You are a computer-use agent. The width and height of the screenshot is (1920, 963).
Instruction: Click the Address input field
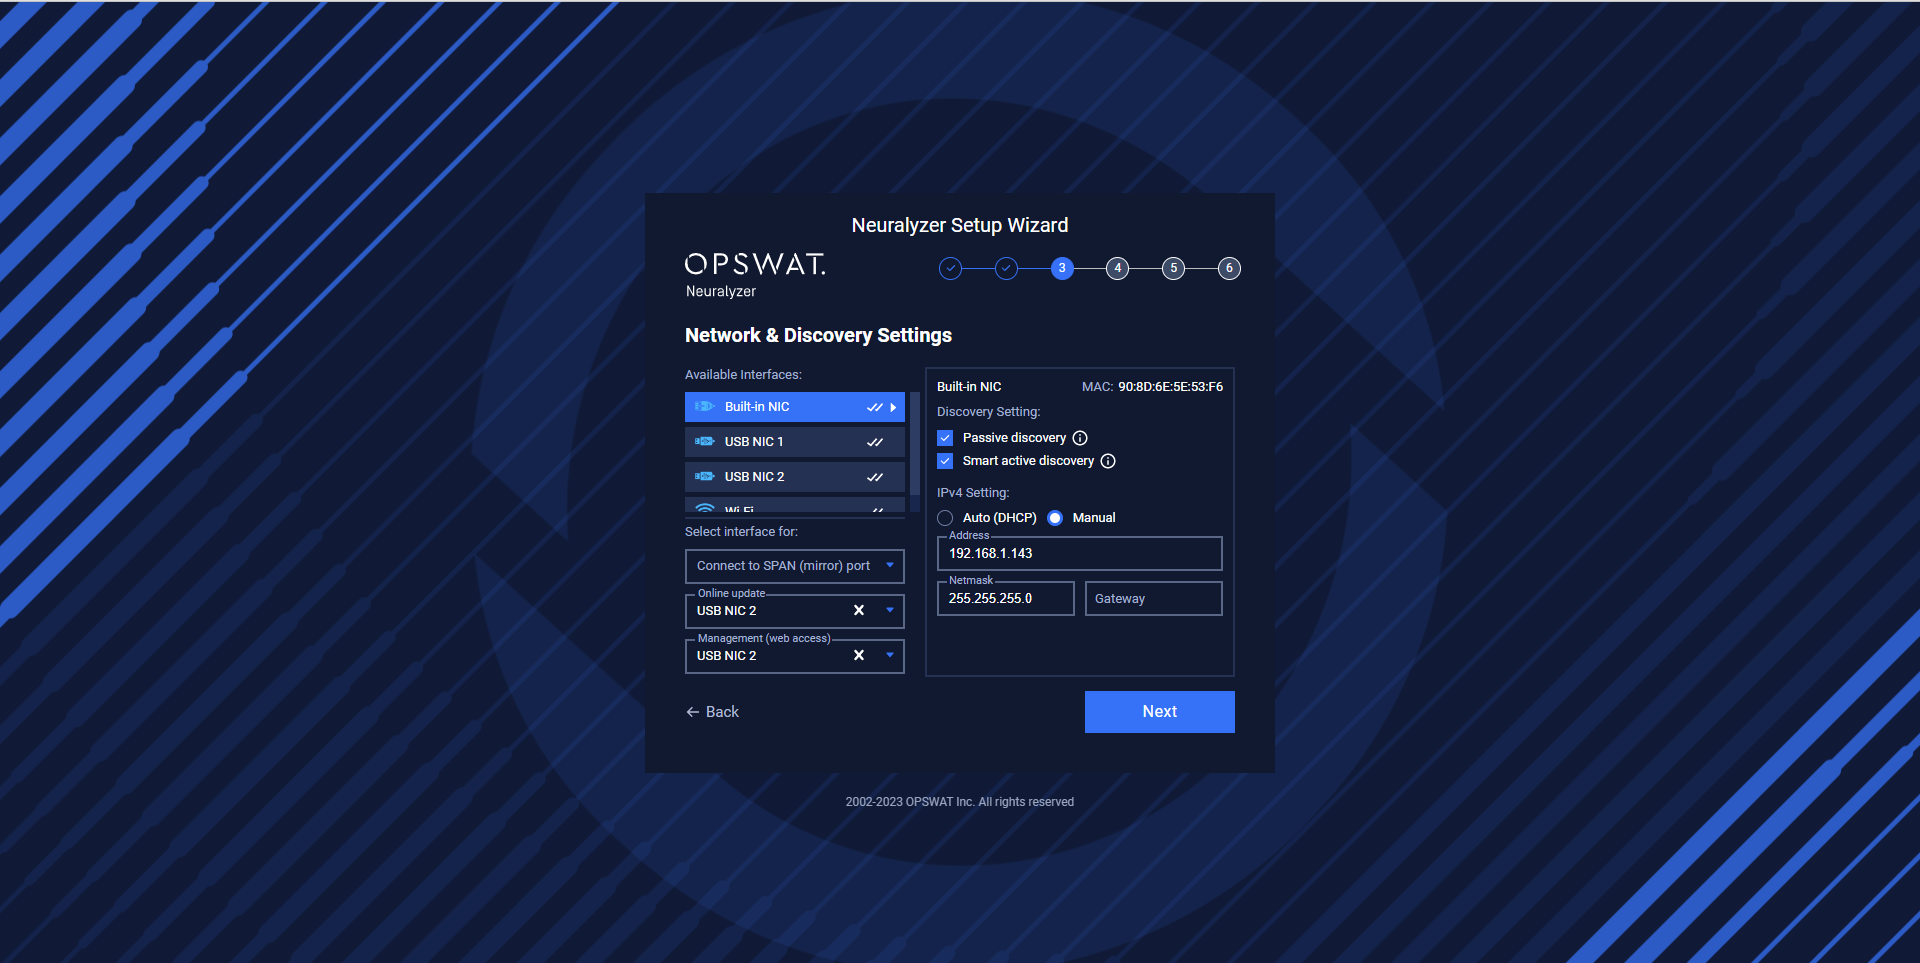pyautogui.click(x=1079, y=553)
